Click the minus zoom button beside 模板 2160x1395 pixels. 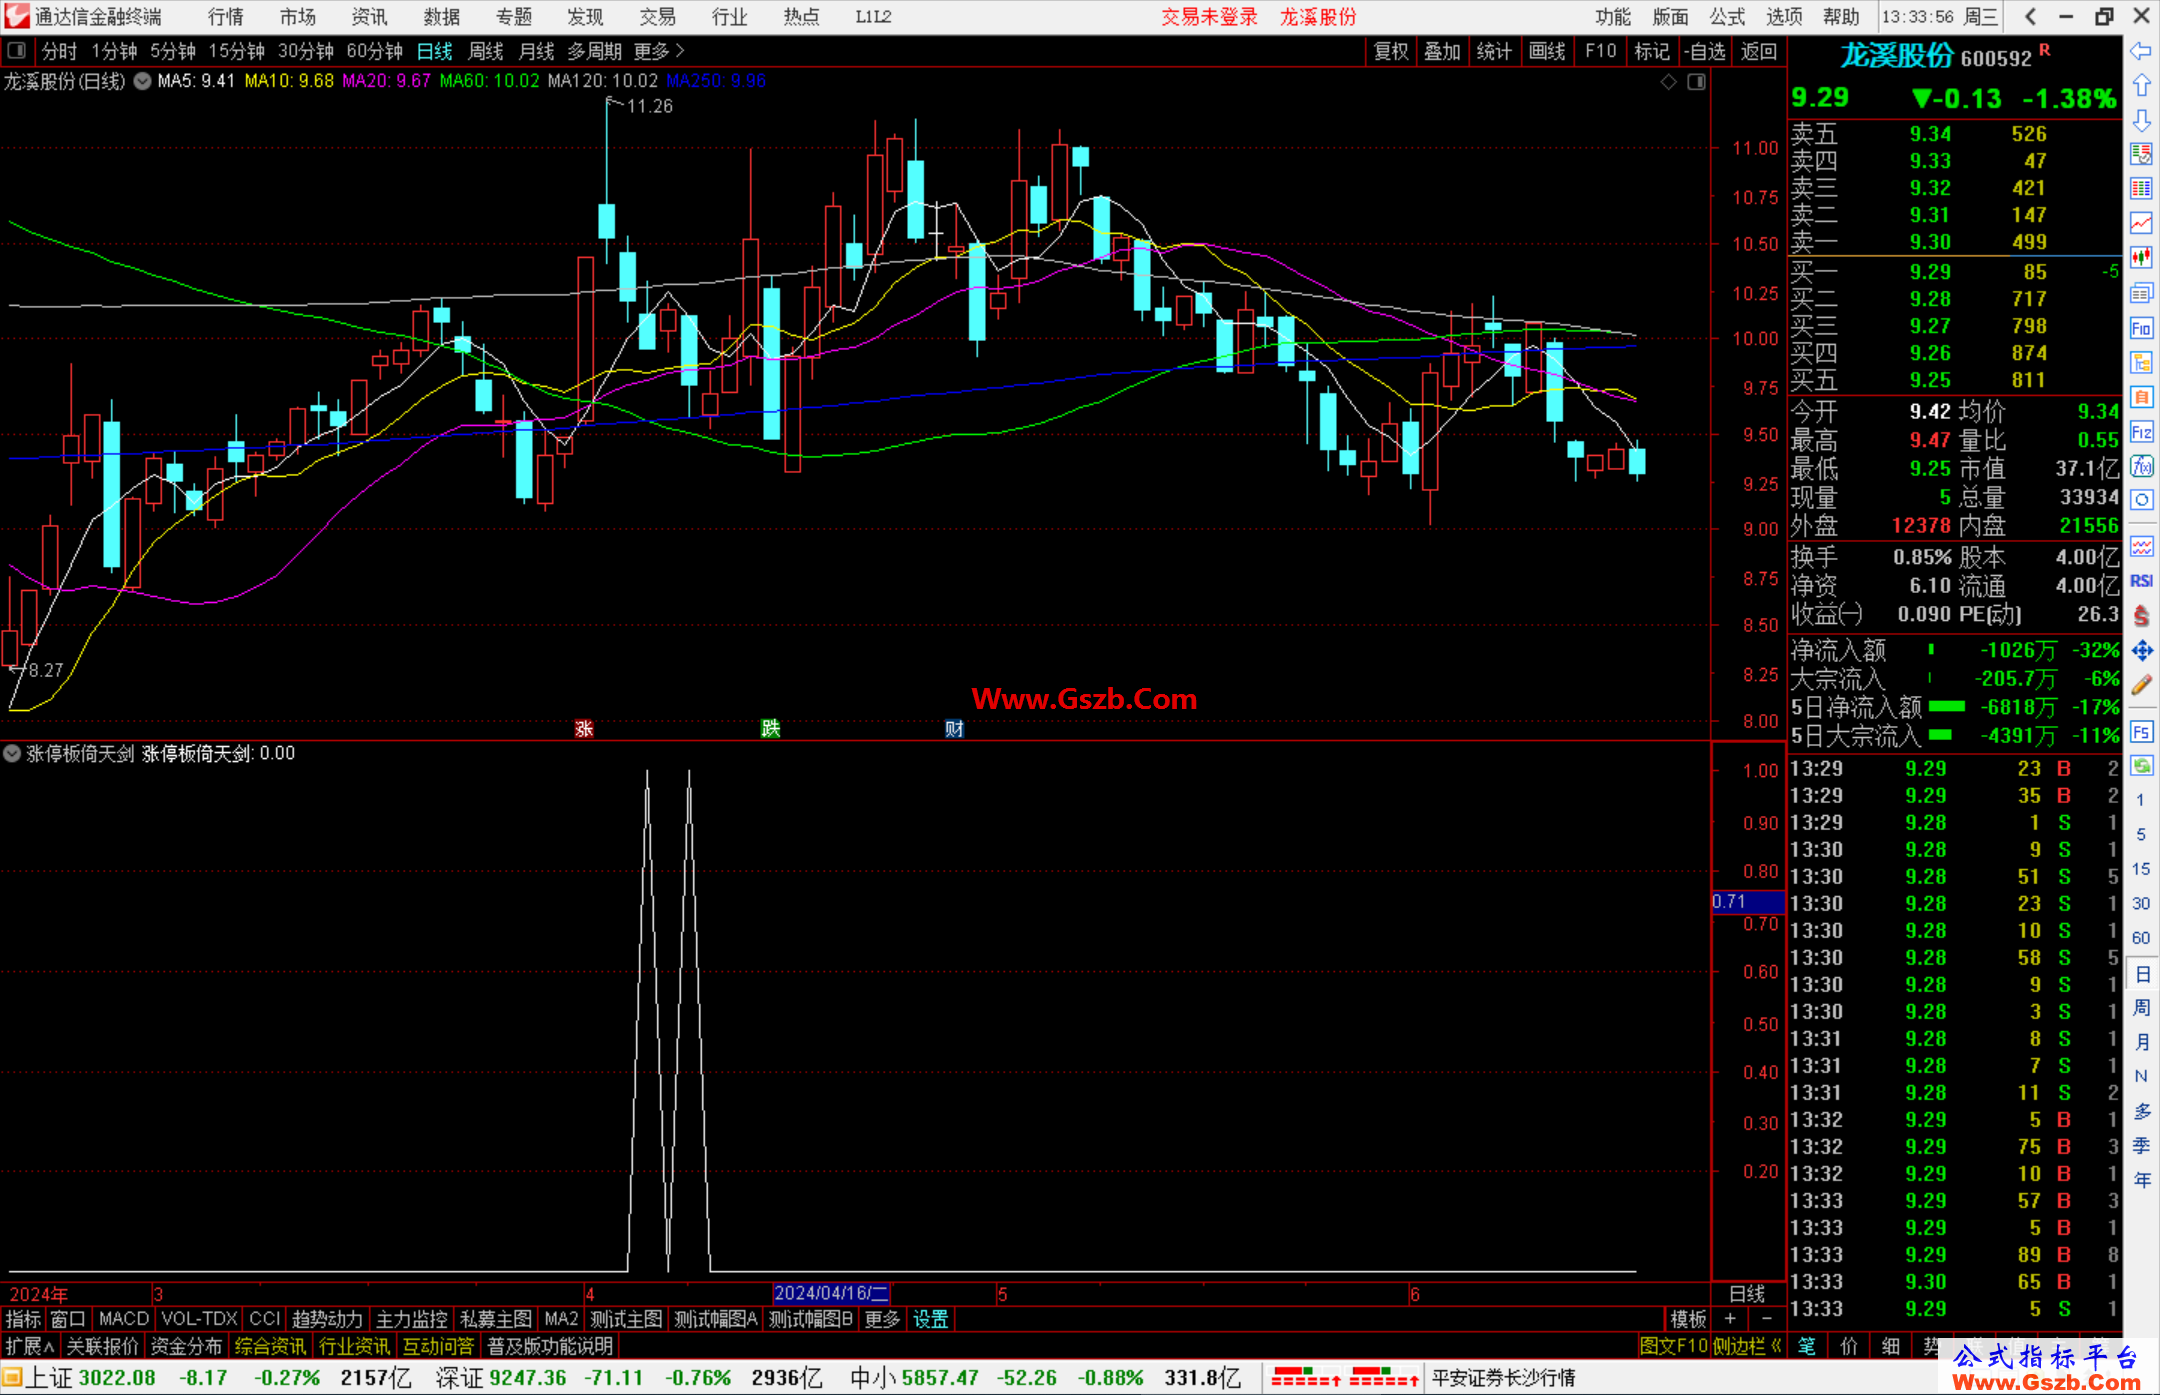point(1767,1319)
